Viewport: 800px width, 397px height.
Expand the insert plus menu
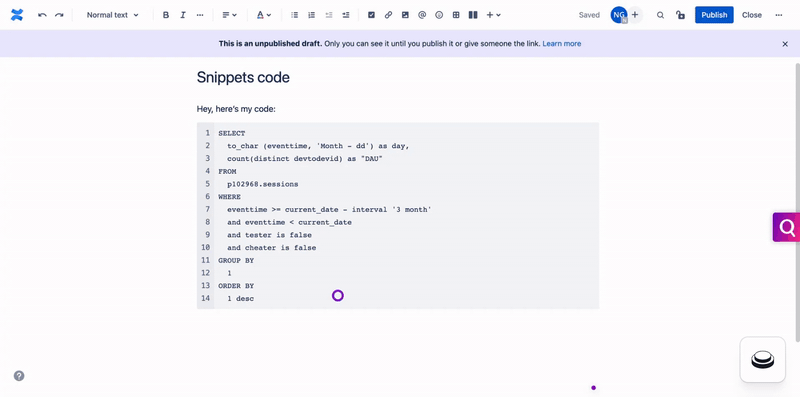click(x=493, y=15)
